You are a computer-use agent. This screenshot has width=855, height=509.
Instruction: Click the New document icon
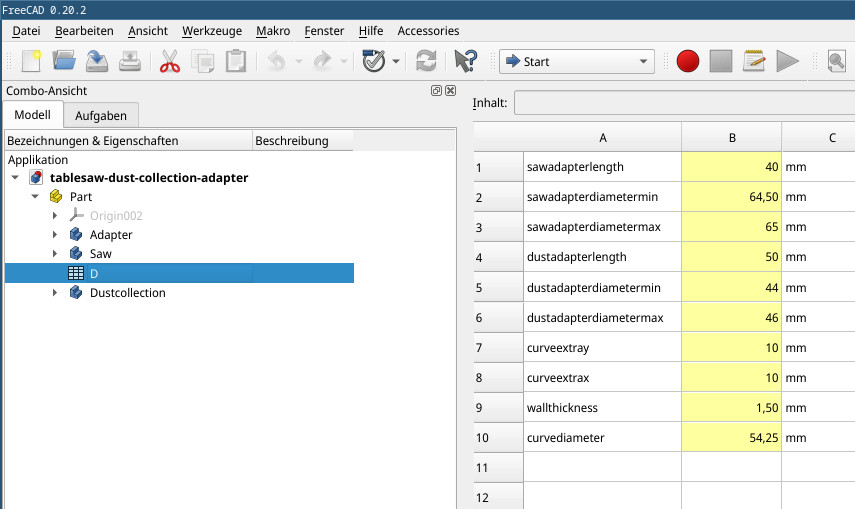(30, 61)
